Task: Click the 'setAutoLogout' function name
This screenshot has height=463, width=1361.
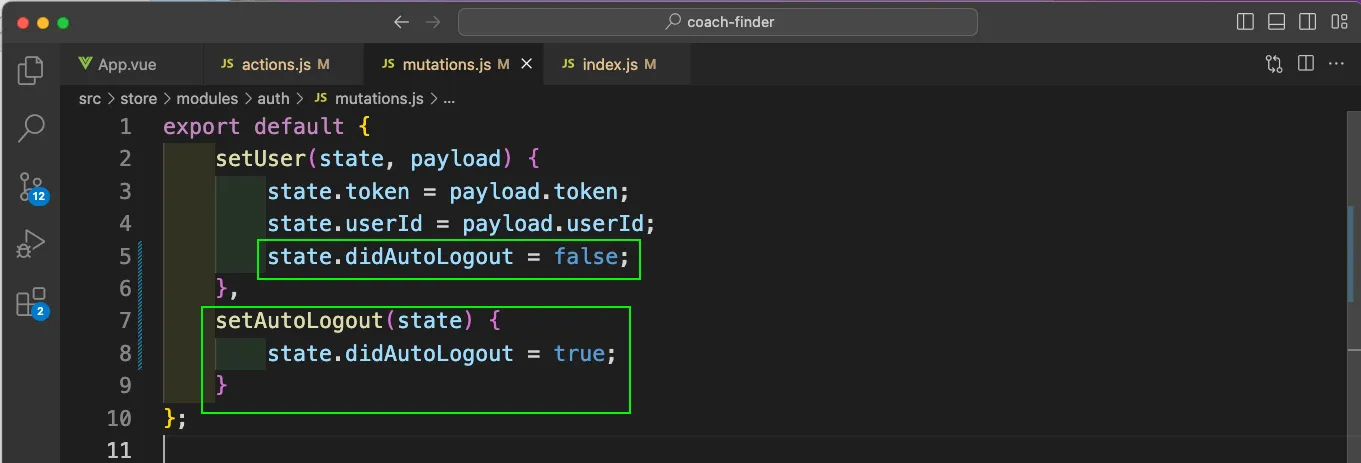Action: pyautogui.click(x=300, y=321)
